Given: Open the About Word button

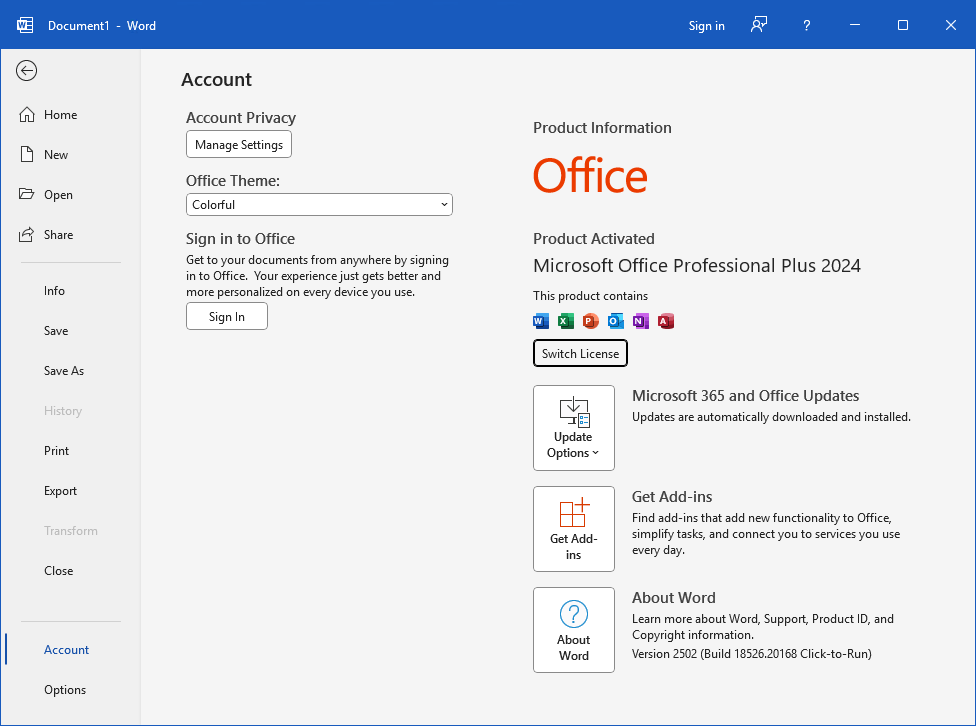Looking at the screenshot, I should tap(574, 630).
